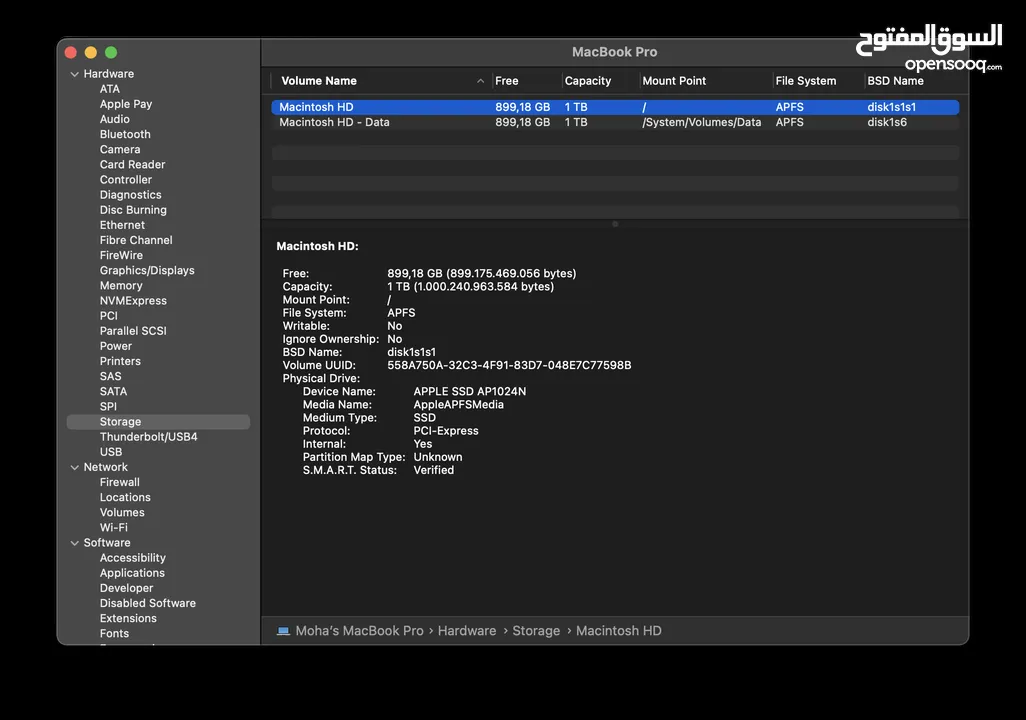Select Locations under Network

tap(125, 497)
